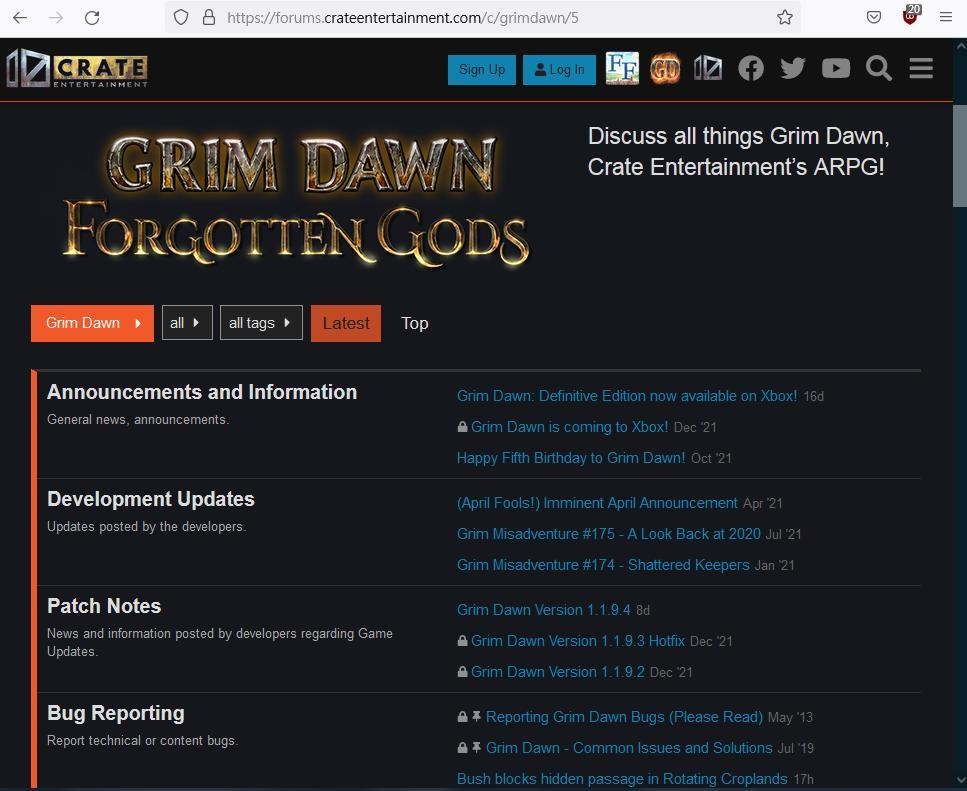Image resolution: width=967 pixels, height=791 pixels.
Task: Click 'Updates posted by the developers.' text
Action: [147, 527]
